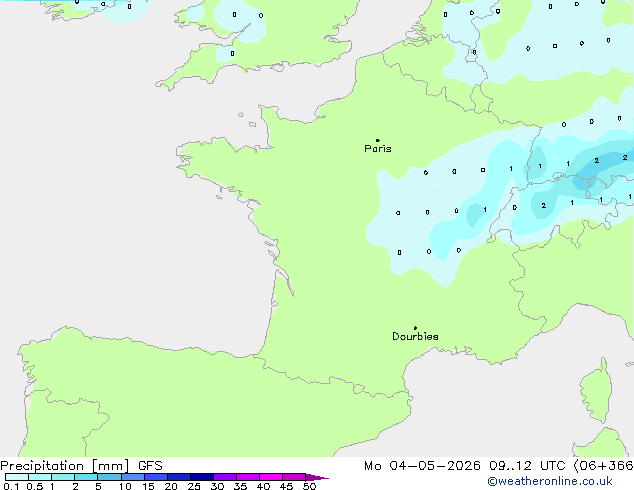The height and width of the screenshot is (490, 634).
Task: Select the 25–30 mm legend swatch
Action: click(202, 477)
